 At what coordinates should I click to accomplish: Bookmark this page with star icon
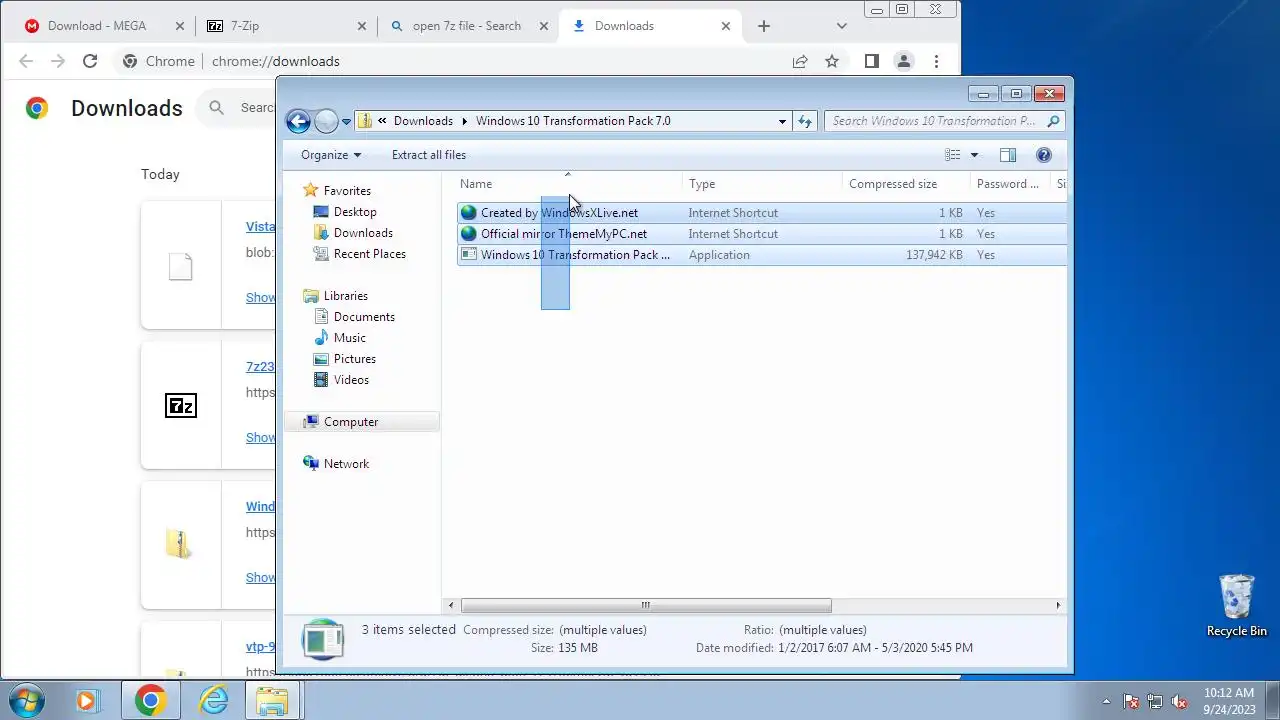pos(832,61)
